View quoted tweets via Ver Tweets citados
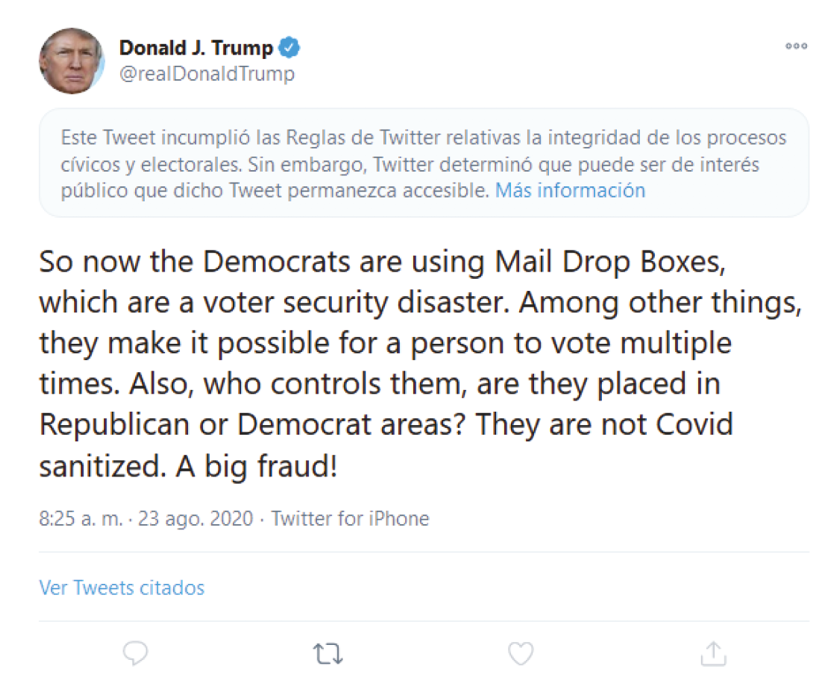 click(122, 588)
